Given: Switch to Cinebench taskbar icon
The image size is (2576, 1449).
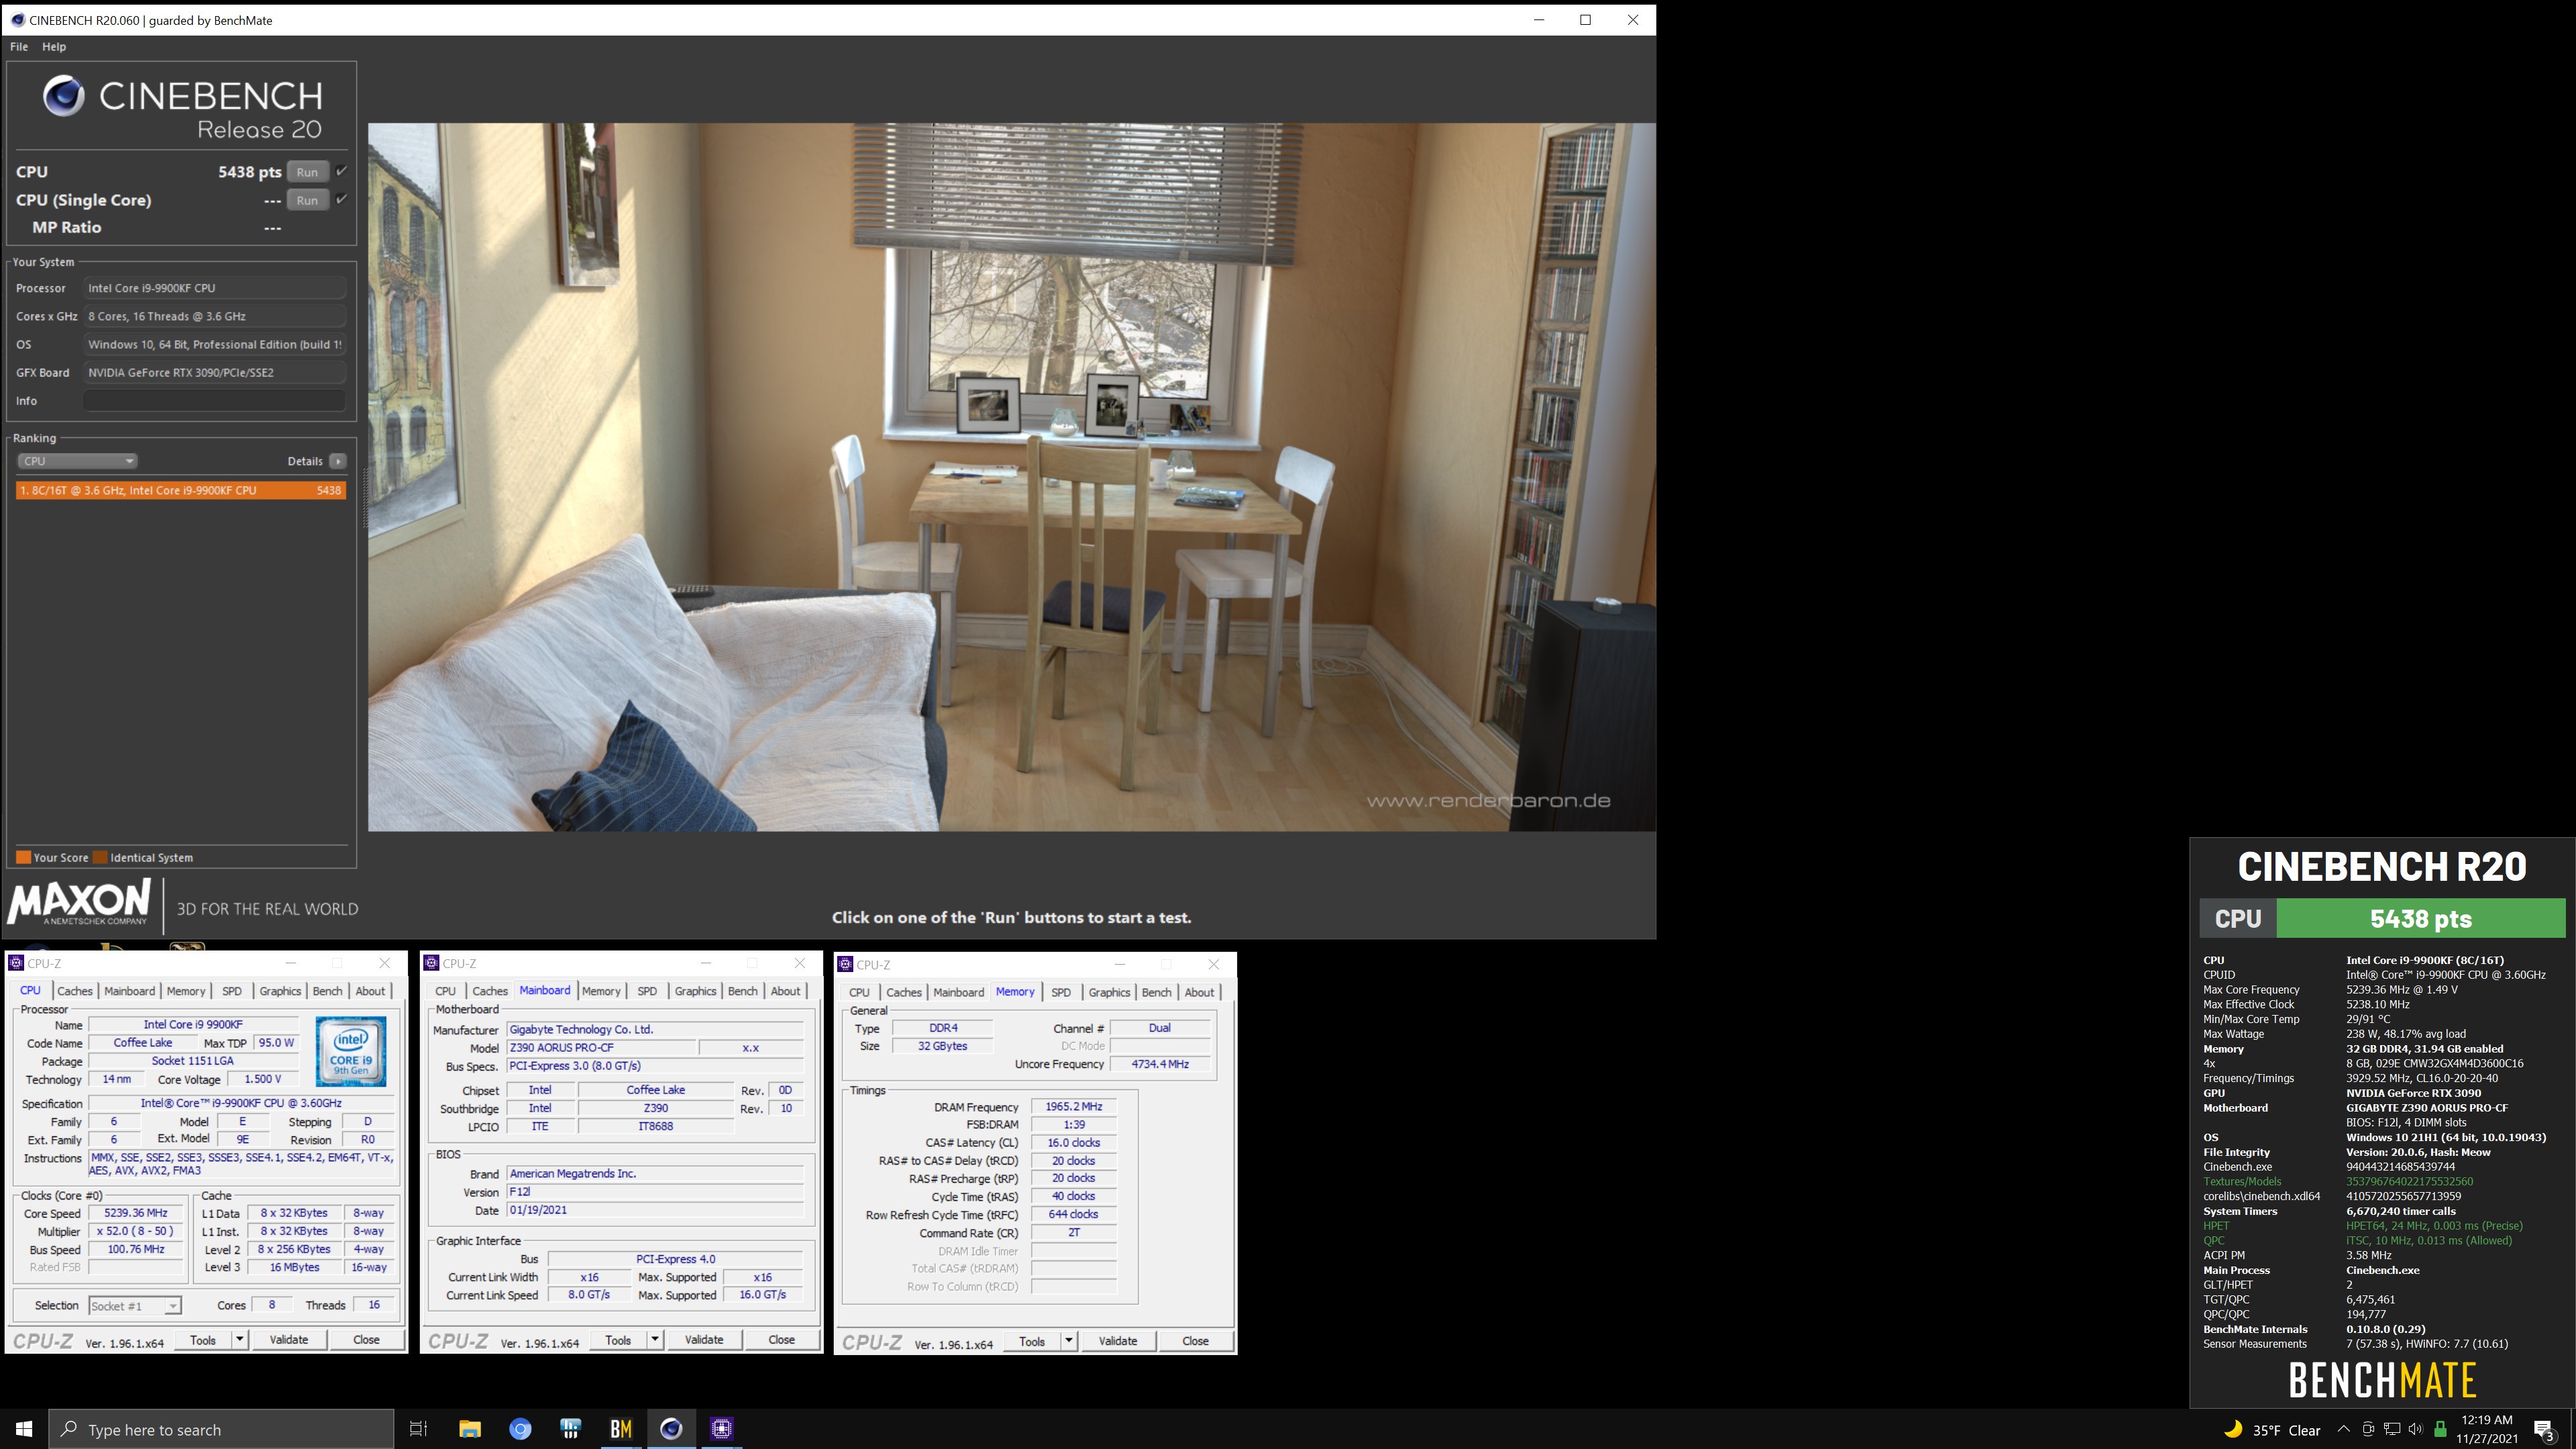Looking at the screenshot, I should point(671,1429).
